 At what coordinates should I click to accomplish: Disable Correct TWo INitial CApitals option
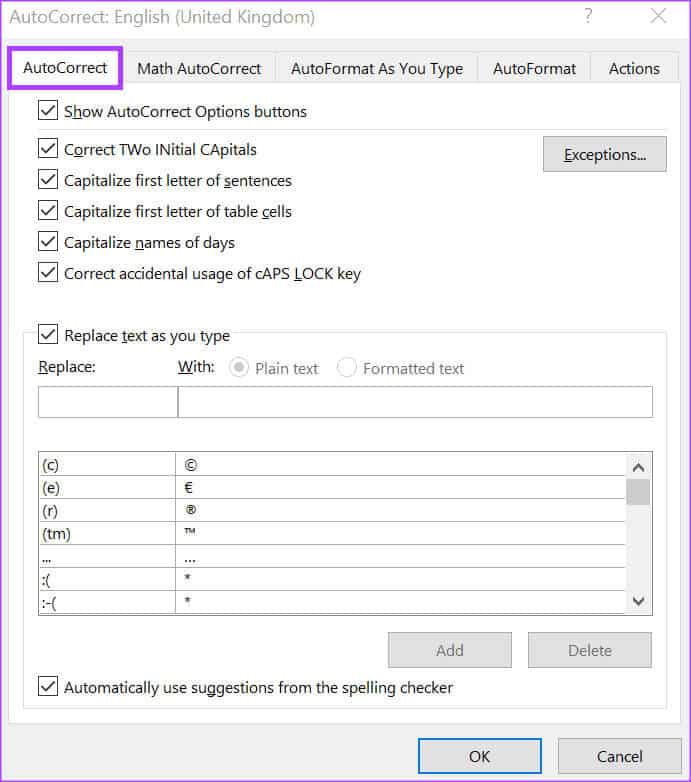click(47, 149)
